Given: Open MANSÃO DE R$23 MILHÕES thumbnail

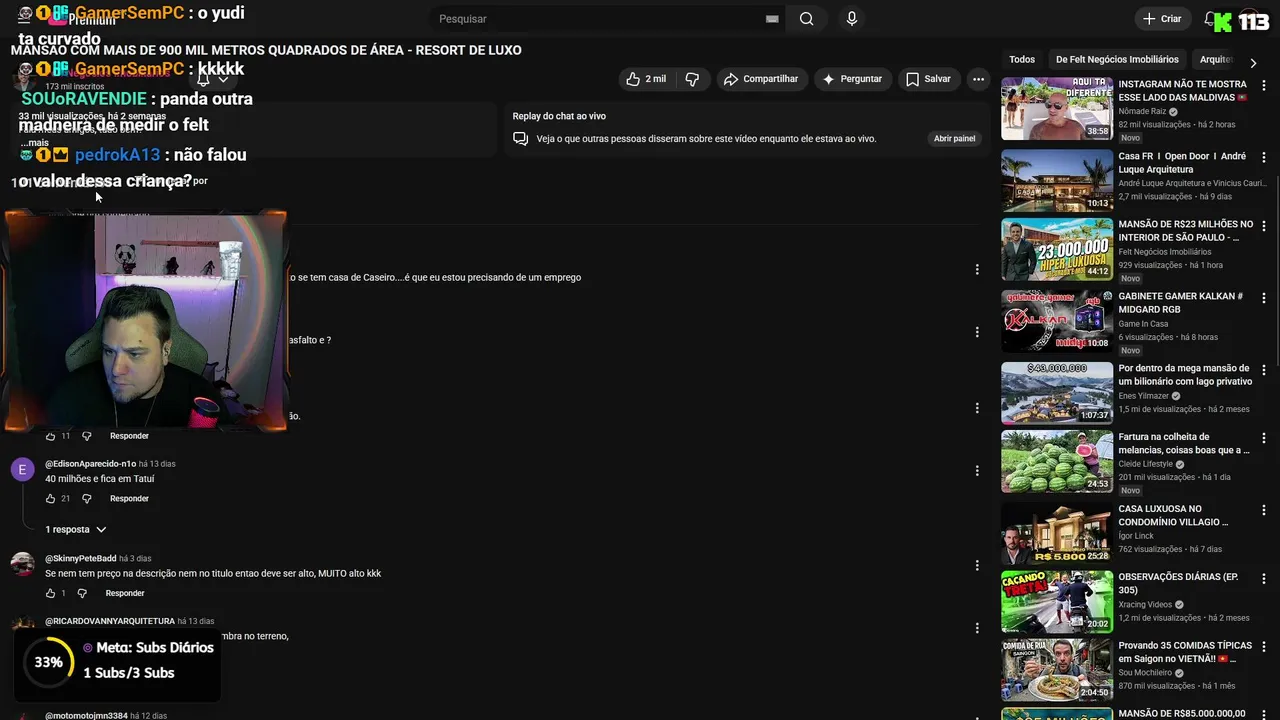Looking at the screenshot, I should click(1057, 249).
